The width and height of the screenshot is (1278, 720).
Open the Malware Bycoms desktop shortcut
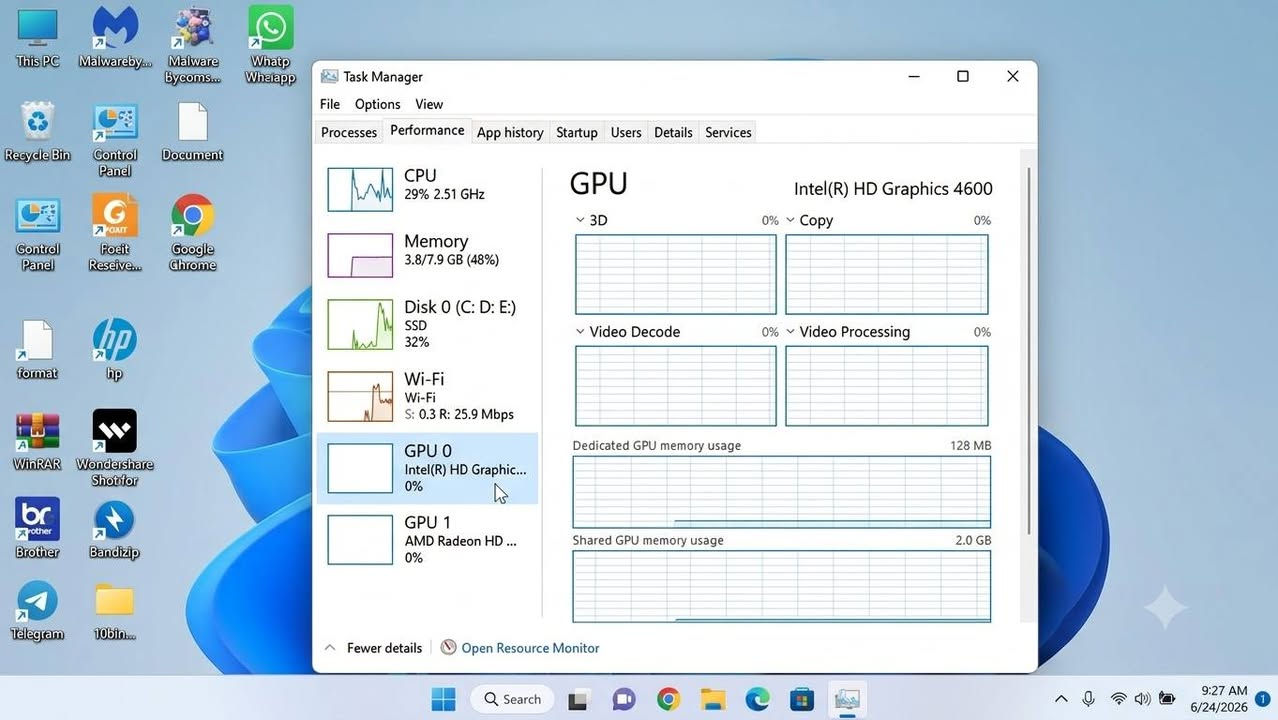coord(193,44)
